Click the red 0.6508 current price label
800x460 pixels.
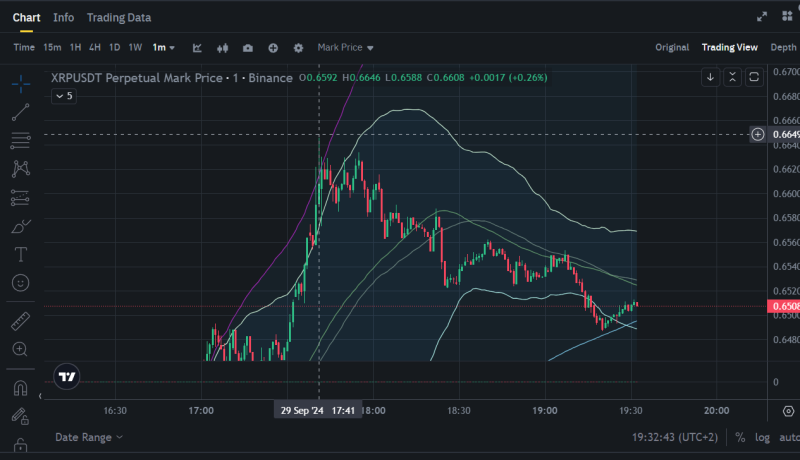784,306
